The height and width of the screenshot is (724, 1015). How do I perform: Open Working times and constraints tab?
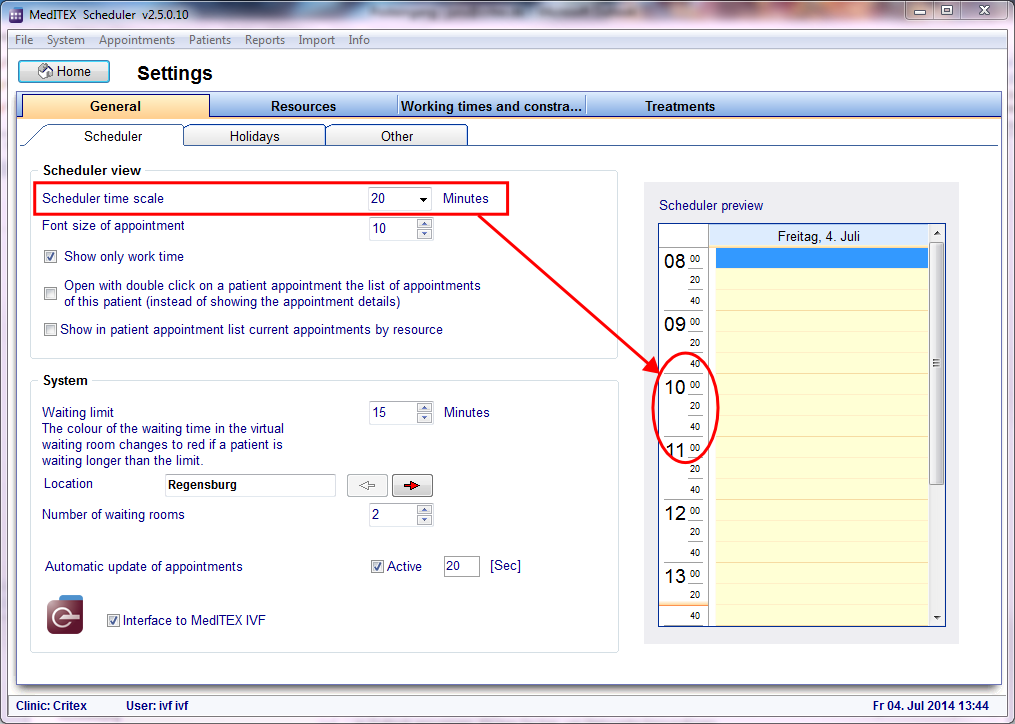point(491,106)
